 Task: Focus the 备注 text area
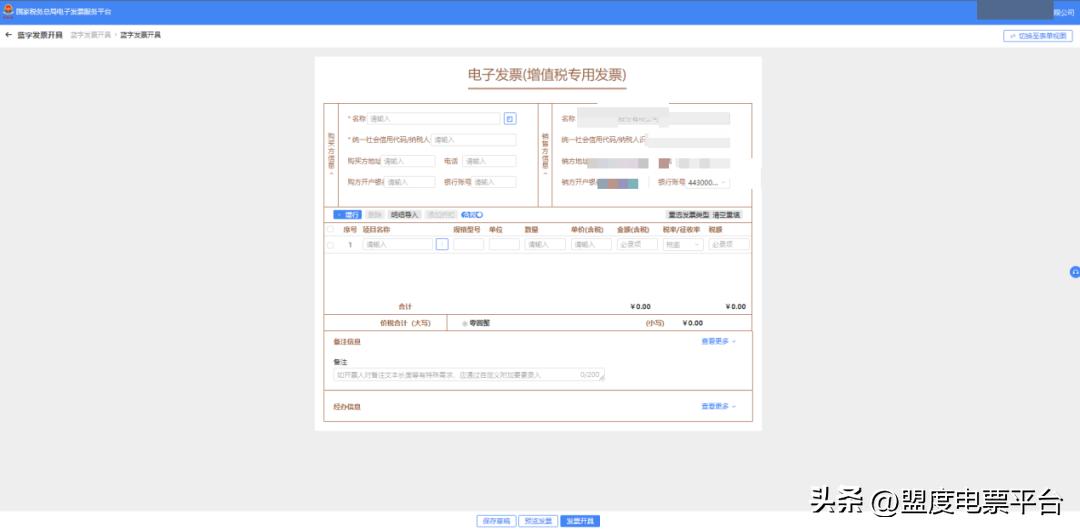[x=469, y=375]
